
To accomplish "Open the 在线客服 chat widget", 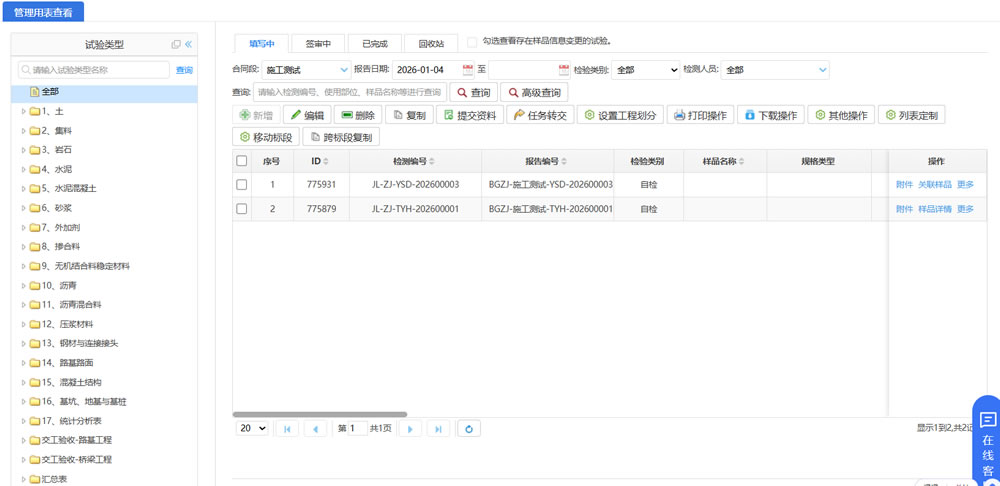I will click(x=987, y=442).
